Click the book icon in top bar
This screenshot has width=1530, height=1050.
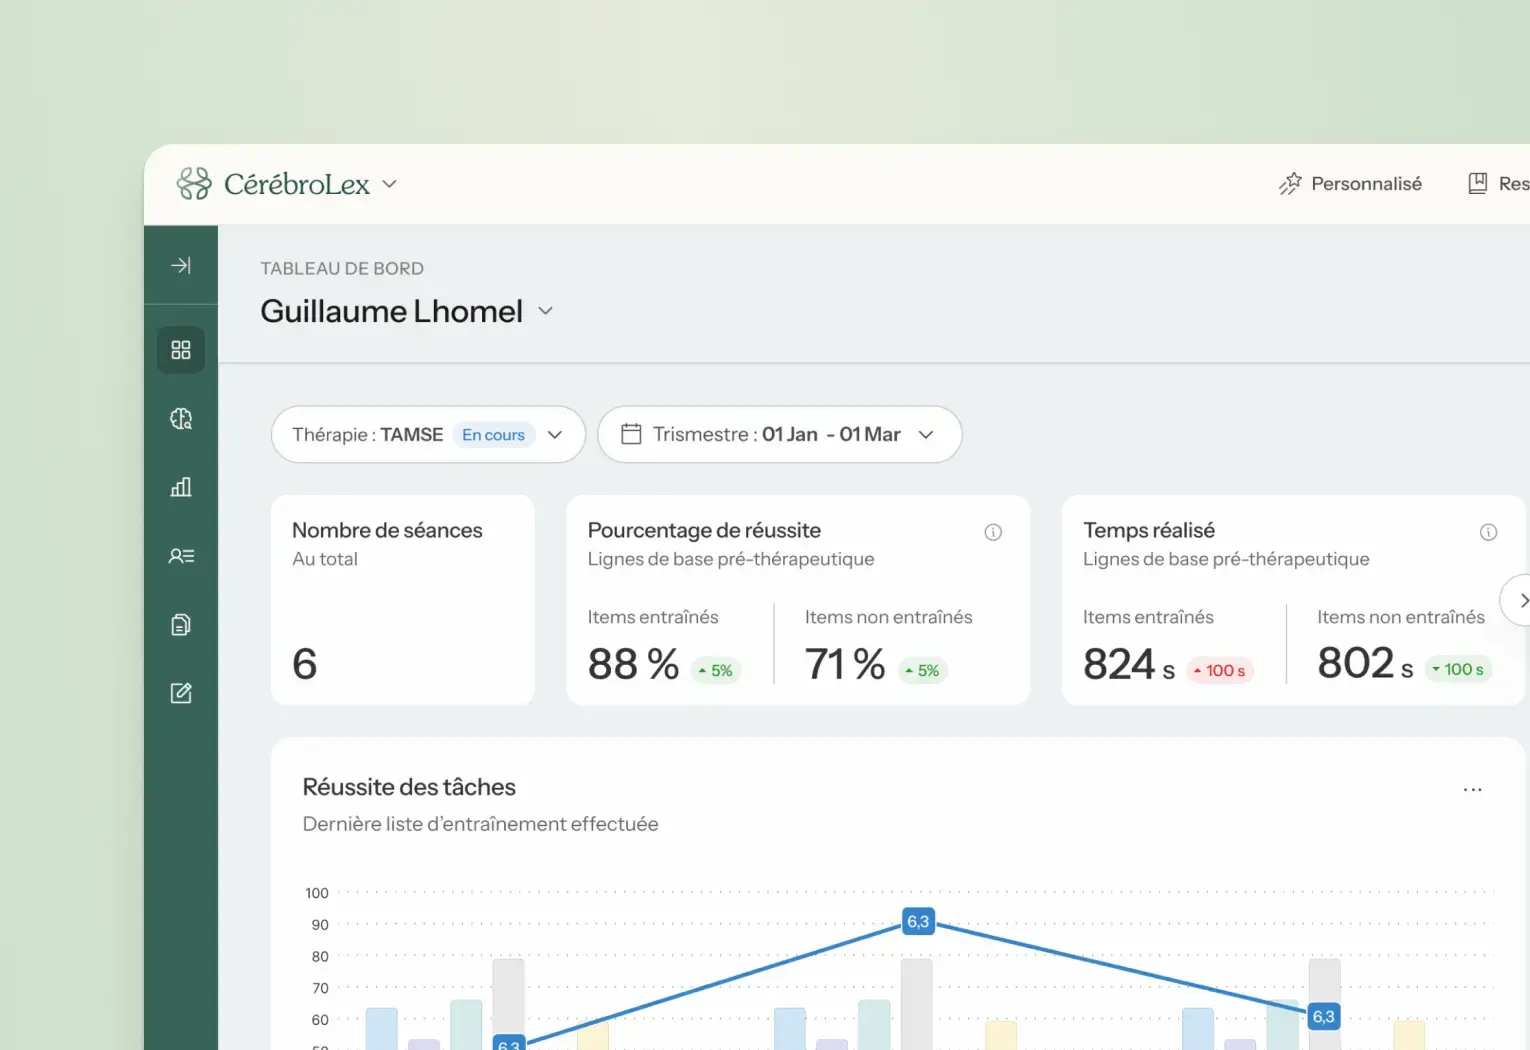[1477, 183]
